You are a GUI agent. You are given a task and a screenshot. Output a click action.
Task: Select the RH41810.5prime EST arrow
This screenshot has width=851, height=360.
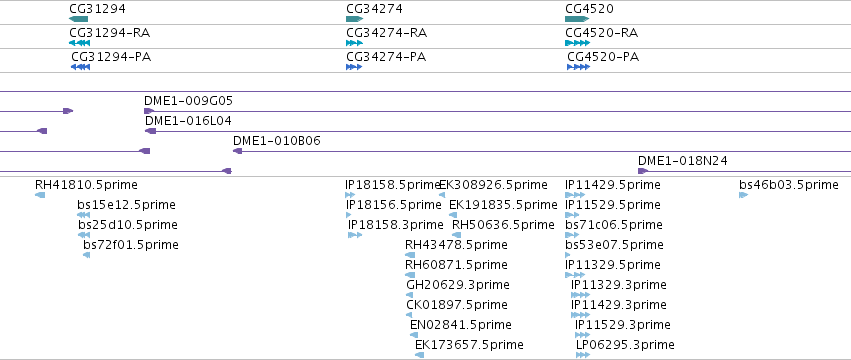click(40, 195)
